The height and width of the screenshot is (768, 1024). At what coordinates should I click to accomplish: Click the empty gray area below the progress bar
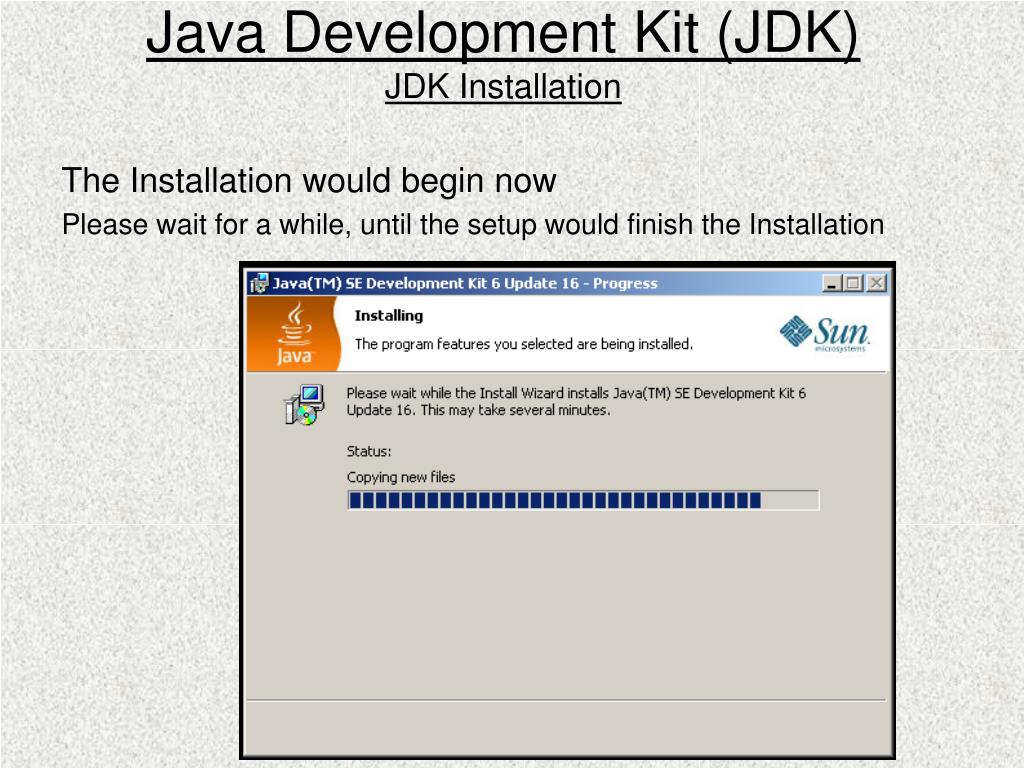[x=567, y=604]
